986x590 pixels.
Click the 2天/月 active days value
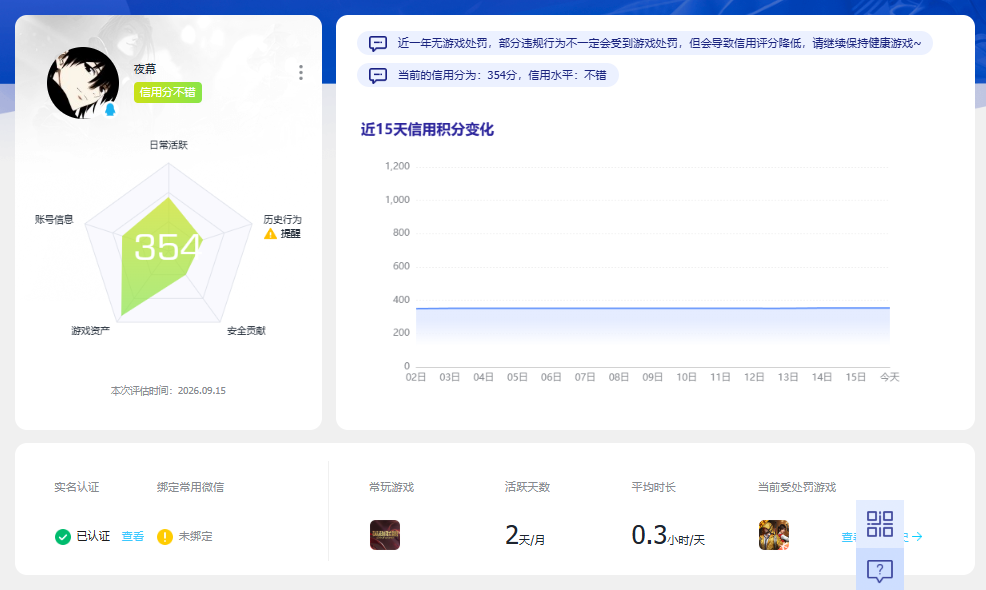coord(525,535)
